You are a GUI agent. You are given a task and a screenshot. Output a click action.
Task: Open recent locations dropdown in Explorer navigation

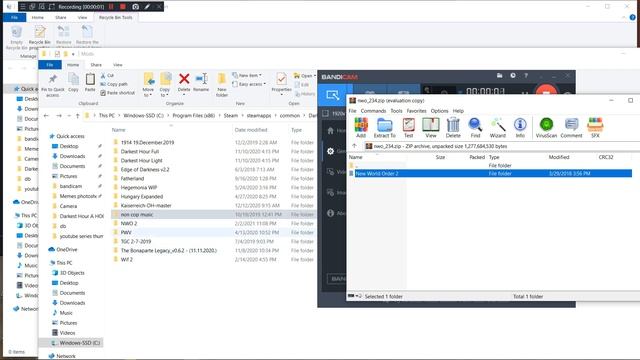coord(69,116)
